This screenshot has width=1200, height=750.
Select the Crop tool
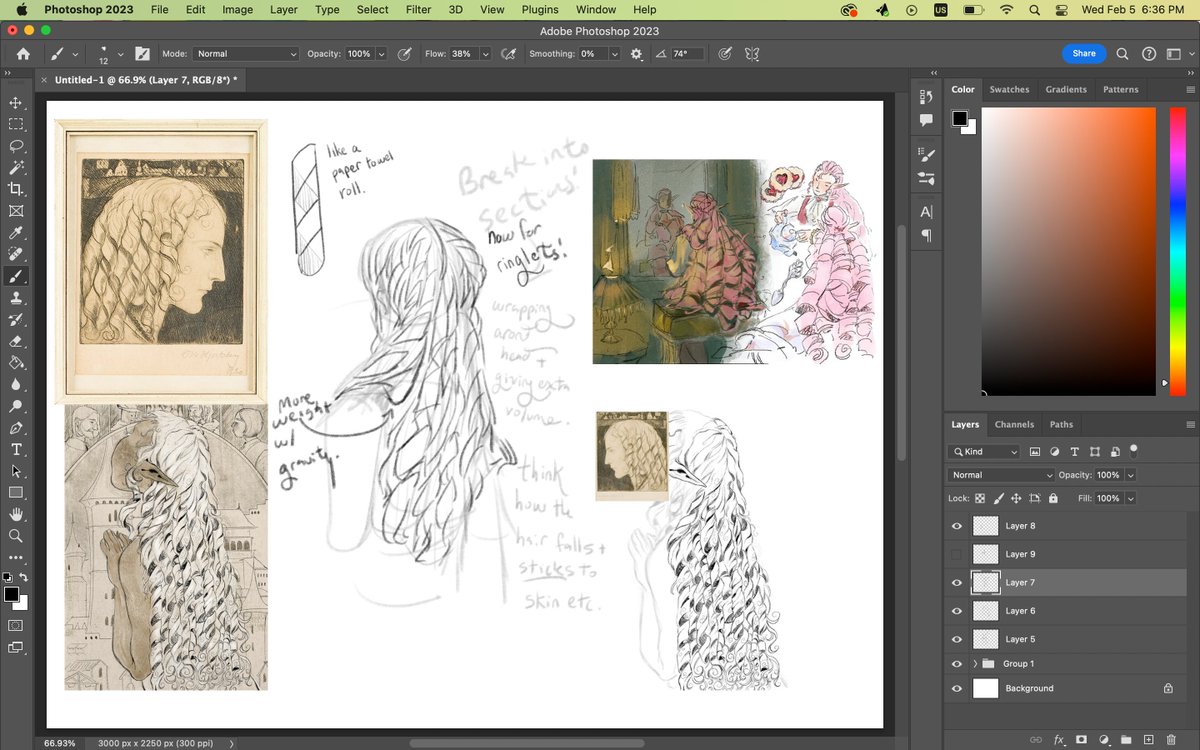[16, 189]
